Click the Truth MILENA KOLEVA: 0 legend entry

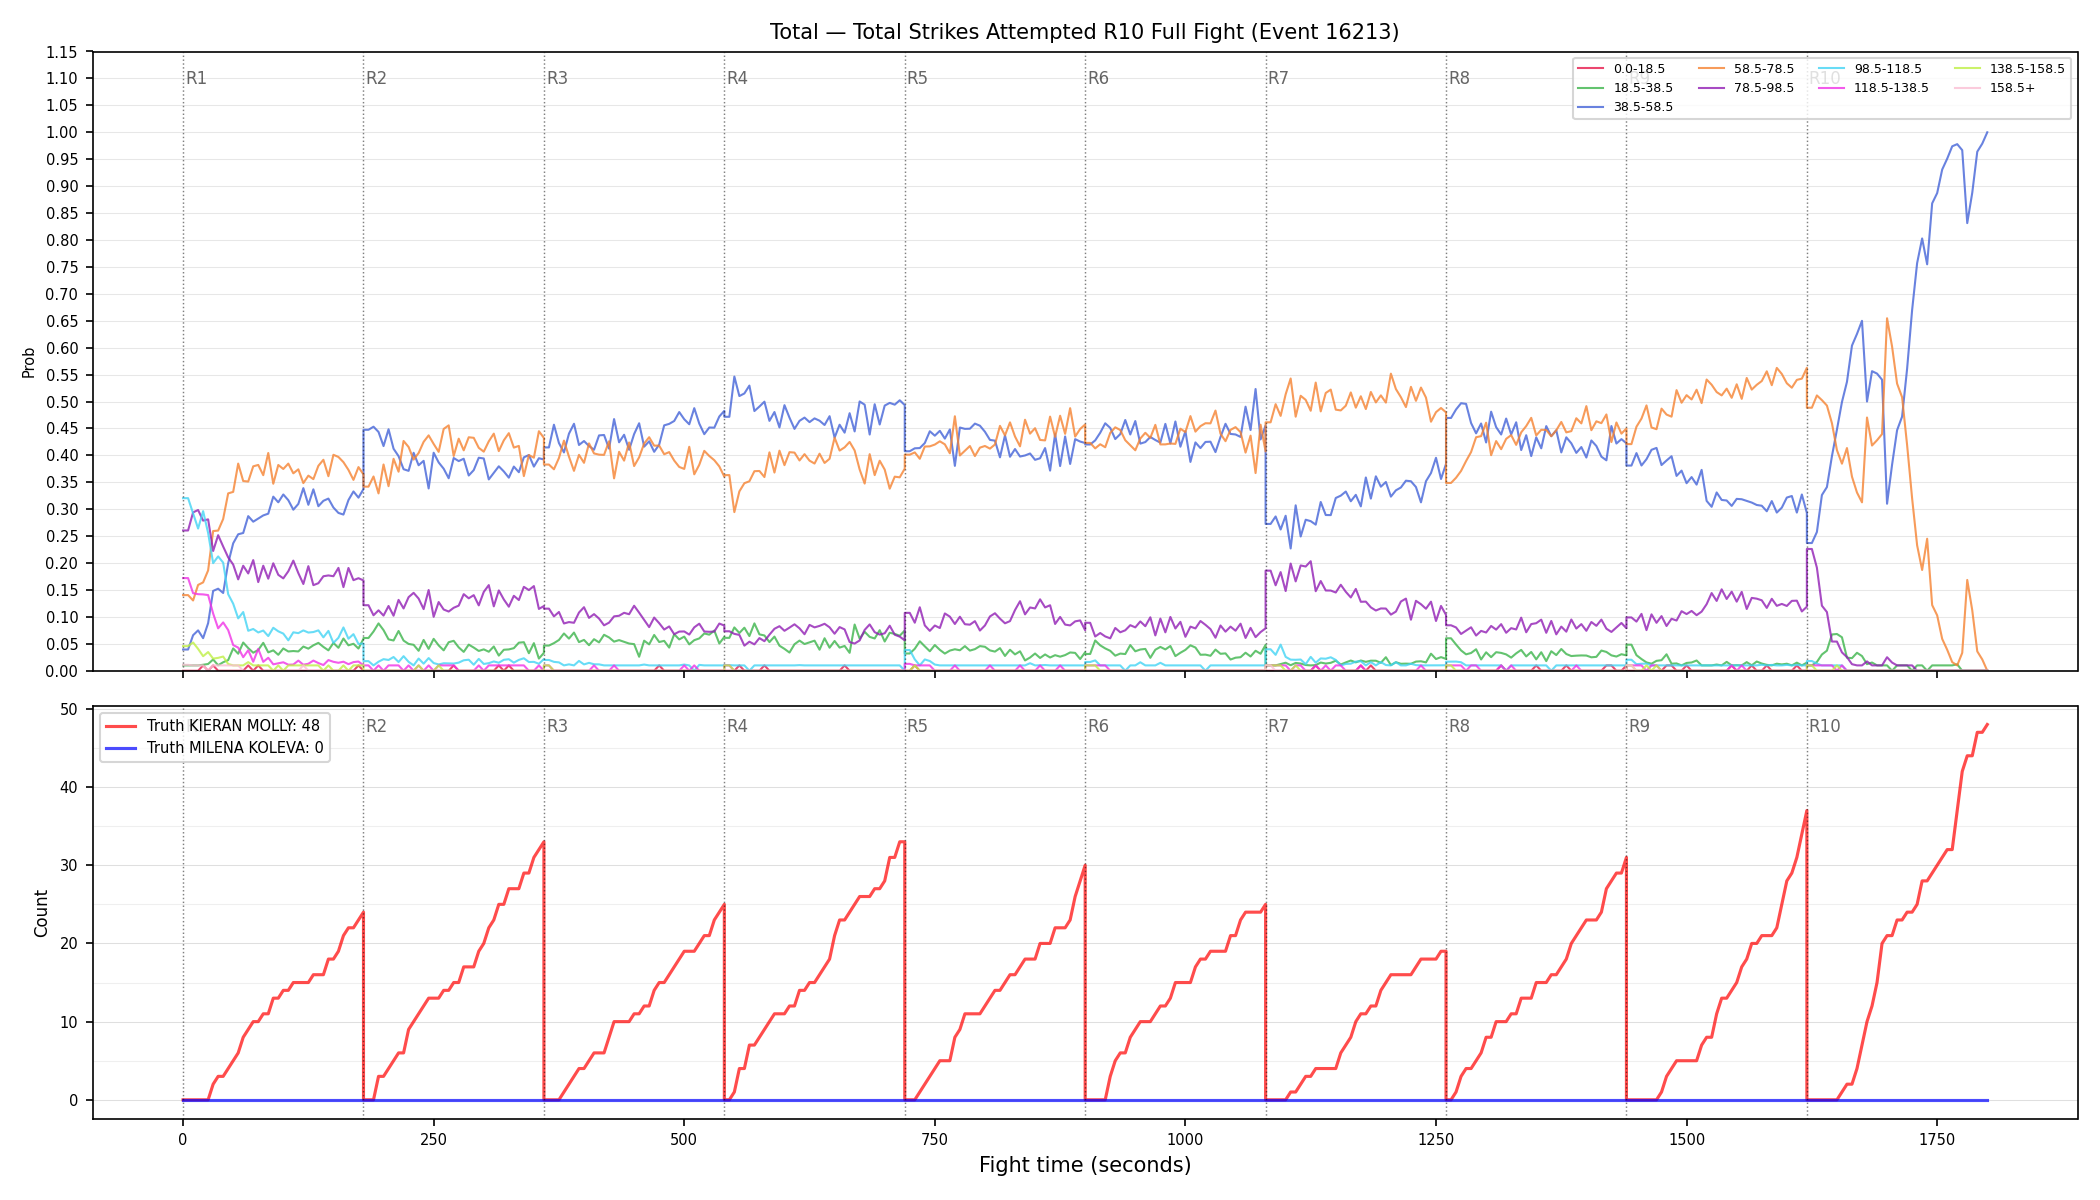215,748
